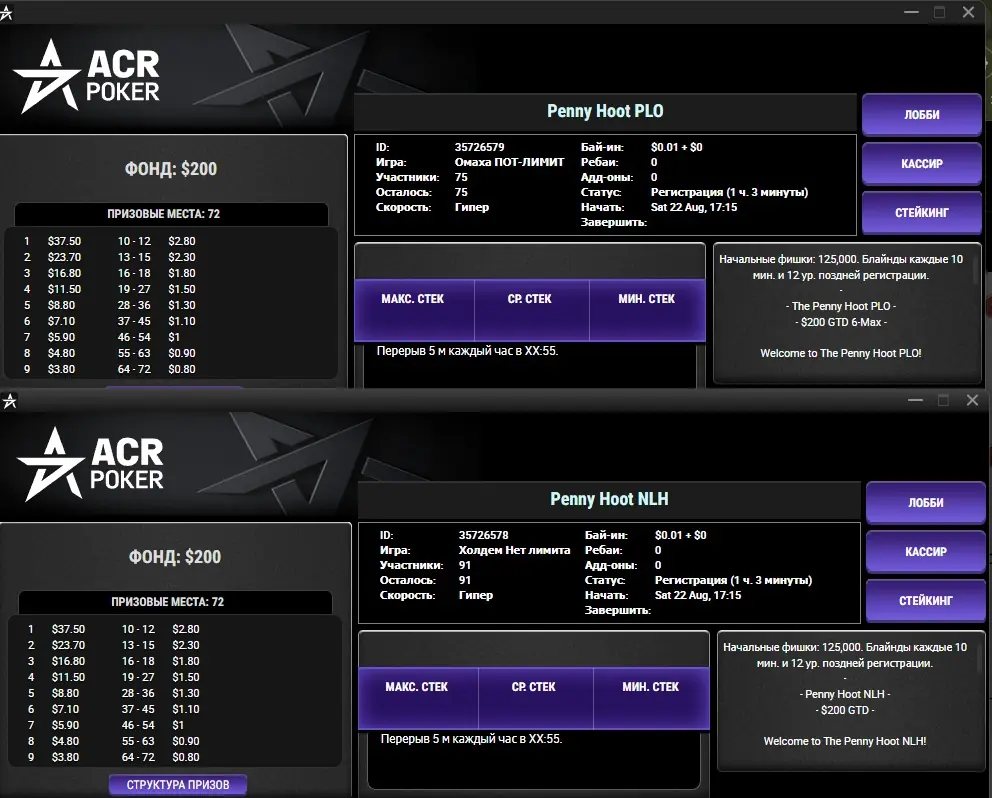Click second place prize $23.70 in PLO window

65,257
